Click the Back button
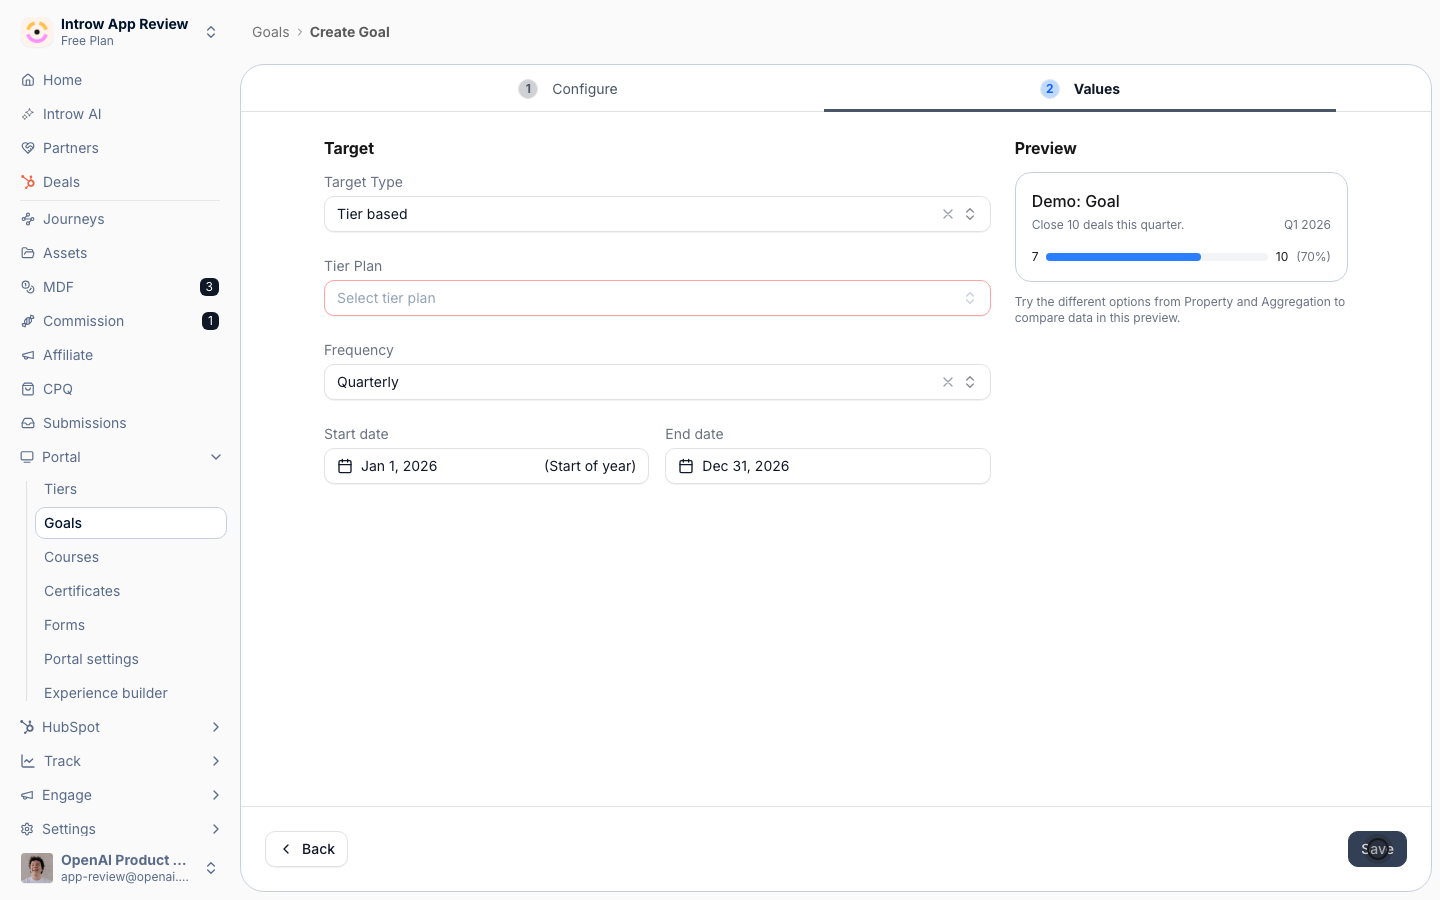 tap(306, 849)
